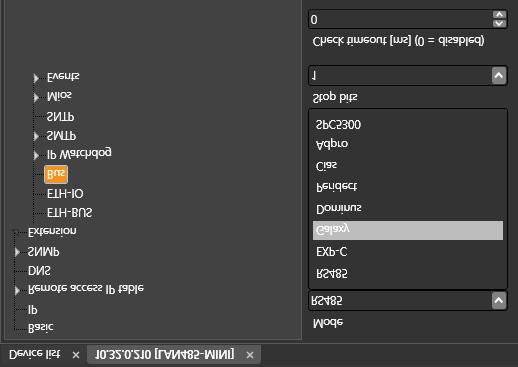The height and width of the screenshot is (367, 518).
Task: Close the Device list tab
Action: pyautogui.click(x=76, y=355)
